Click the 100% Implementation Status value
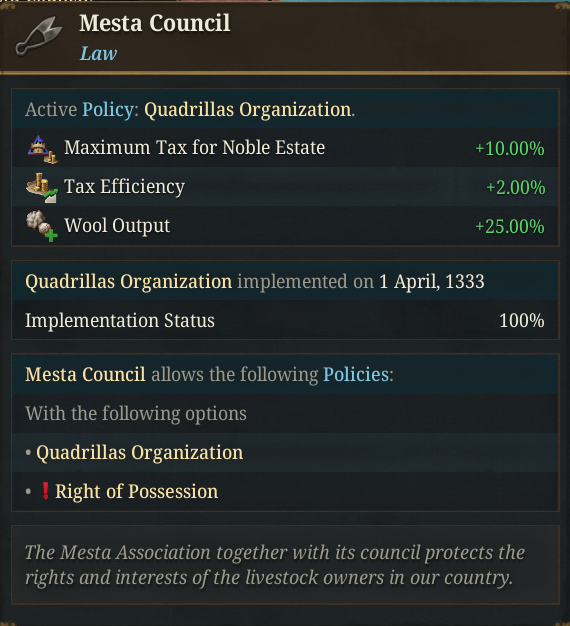Viewport: 570px width, 626px height. click(522, 321)
